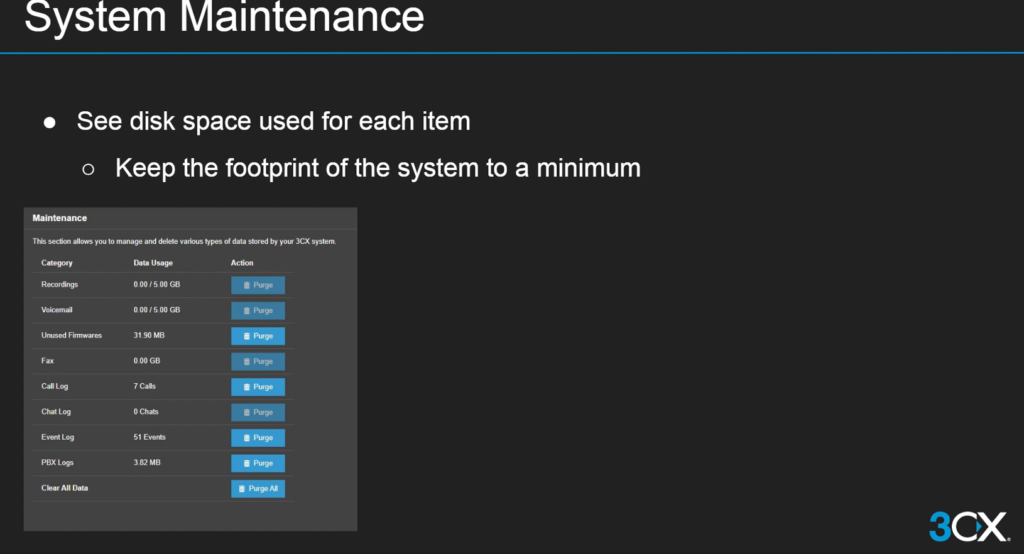The height and width of the screenshot is (554, 1024).
Task: Click the Data Usage column header
Action: [153, 263]
